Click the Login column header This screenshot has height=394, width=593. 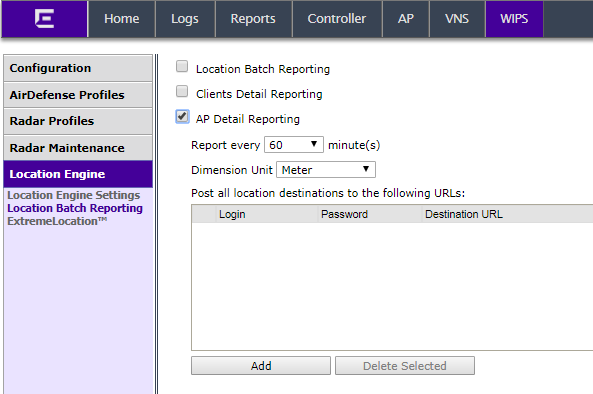(266, 214)
